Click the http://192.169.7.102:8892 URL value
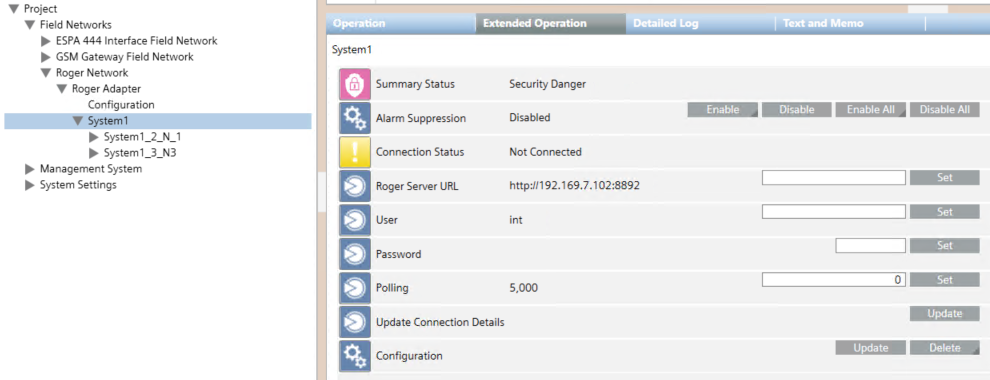 coord(575,186)
